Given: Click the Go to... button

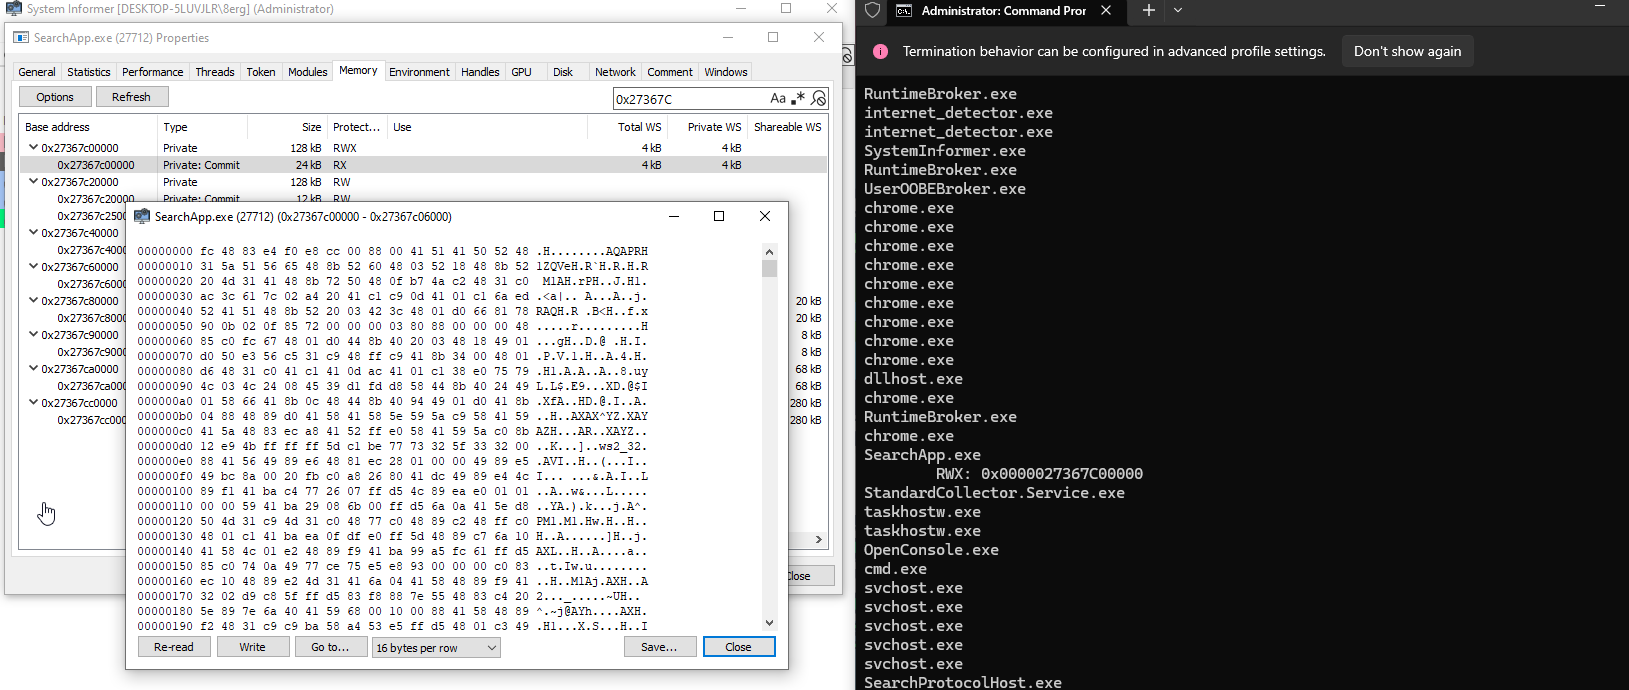Looking at the screenshot, I should coord(330,647).
